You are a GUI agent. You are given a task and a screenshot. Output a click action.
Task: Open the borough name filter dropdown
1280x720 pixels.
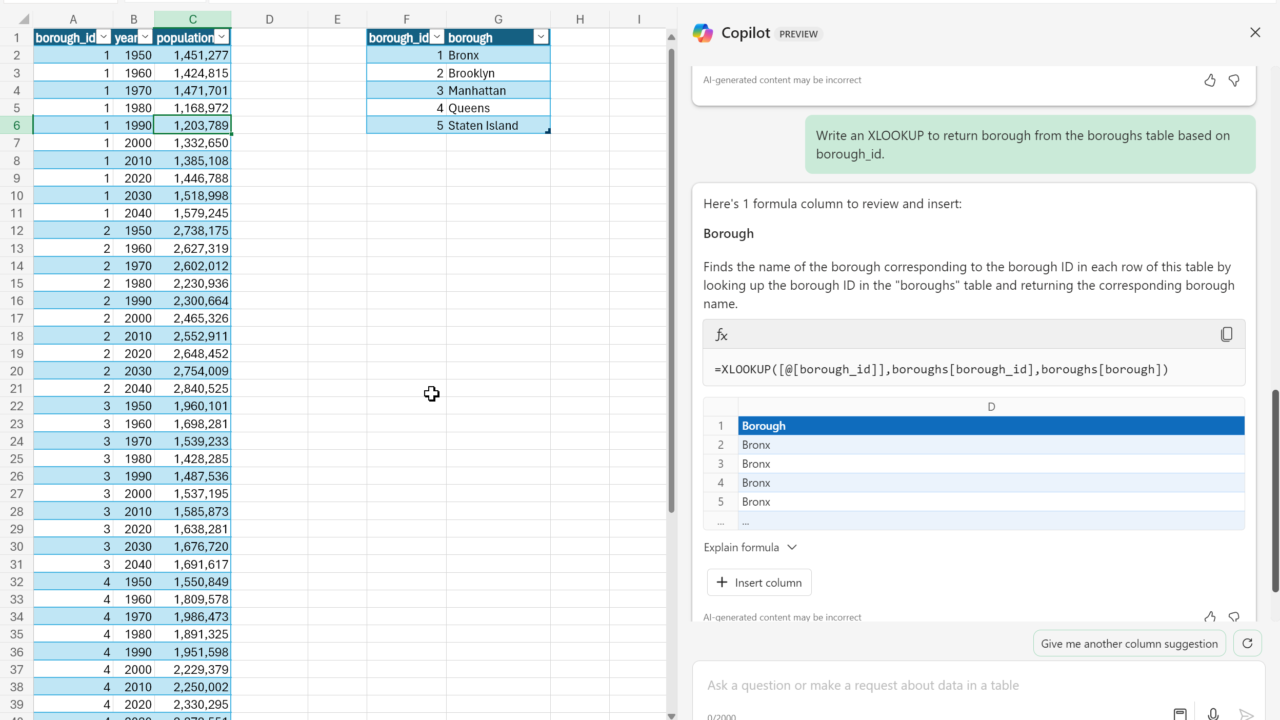[x=541, y=37]
